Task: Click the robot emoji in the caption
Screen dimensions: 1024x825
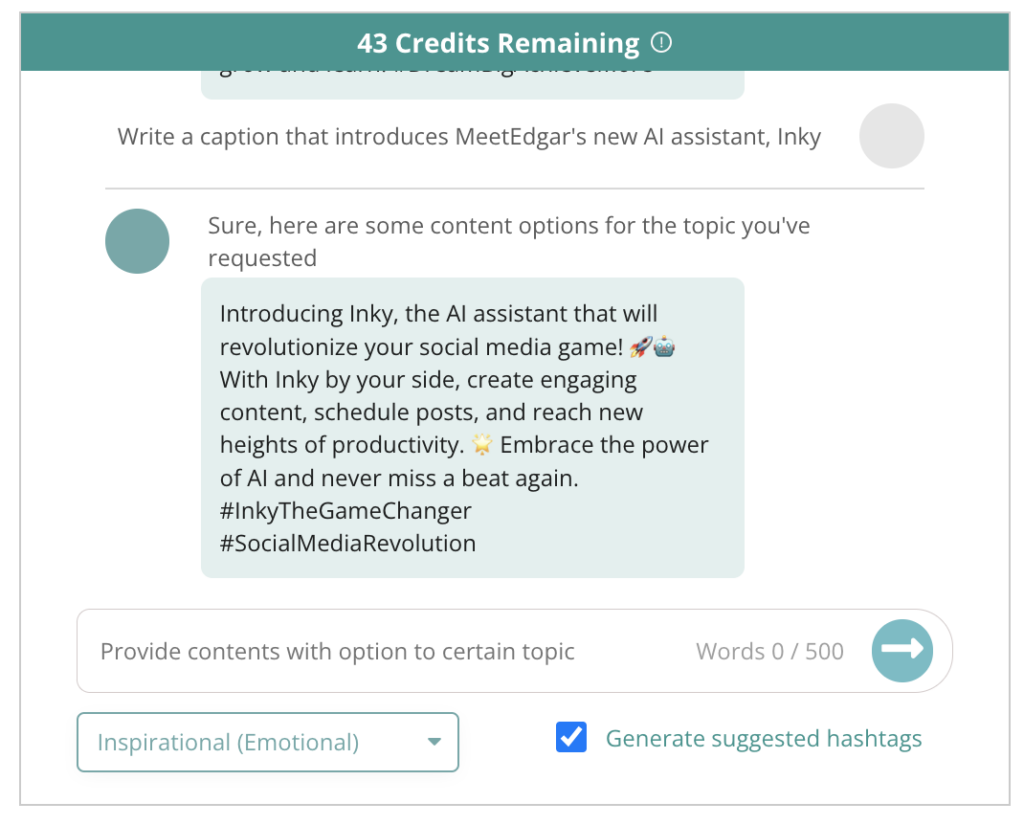Action: click(665, 347)
